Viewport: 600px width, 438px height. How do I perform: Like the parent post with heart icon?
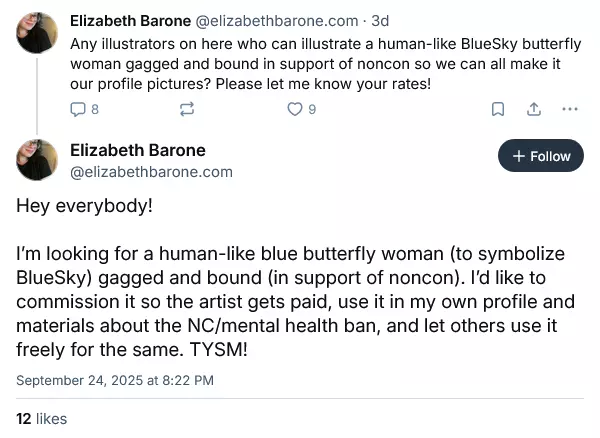(x=295, y=109)
